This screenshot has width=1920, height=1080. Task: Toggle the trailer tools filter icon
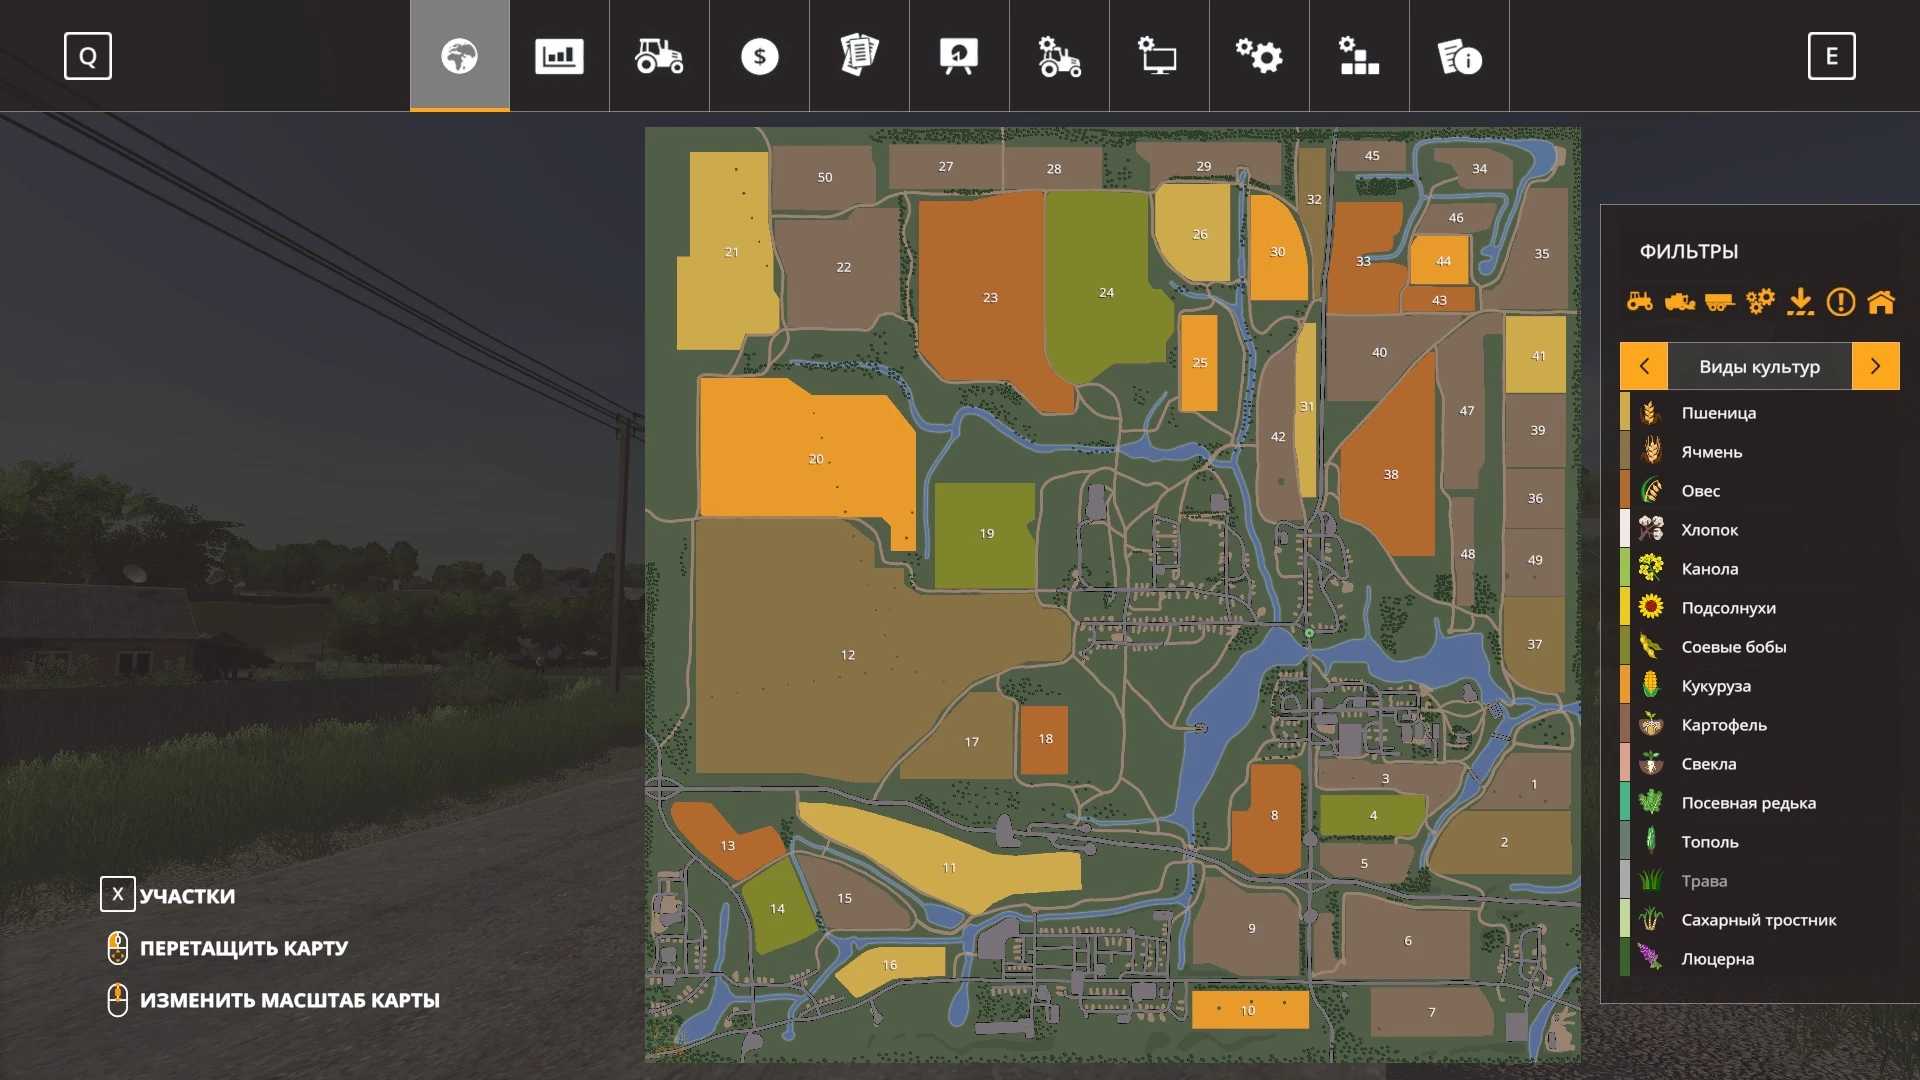coord(1720,301)
